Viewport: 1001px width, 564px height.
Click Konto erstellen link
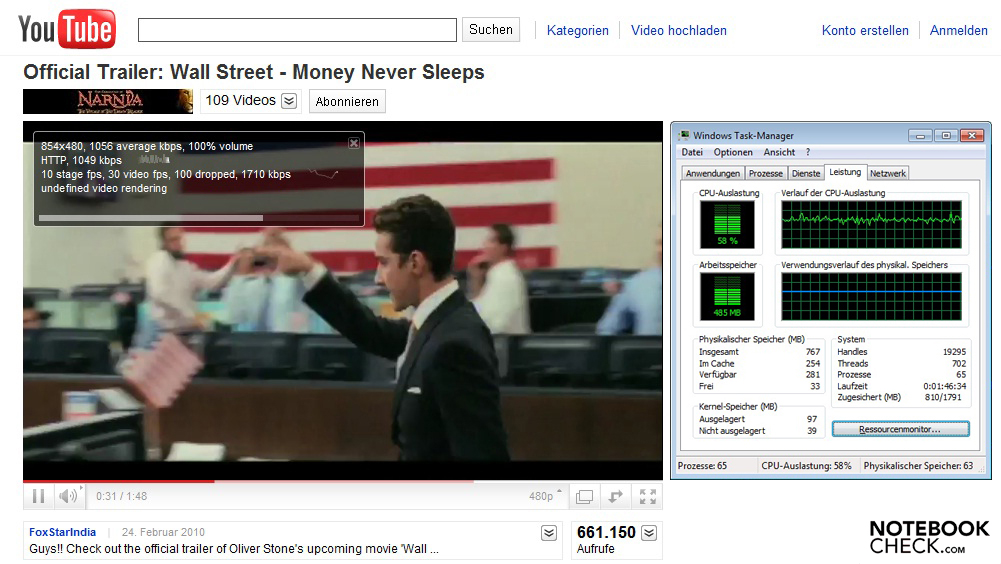coord(865,30)
